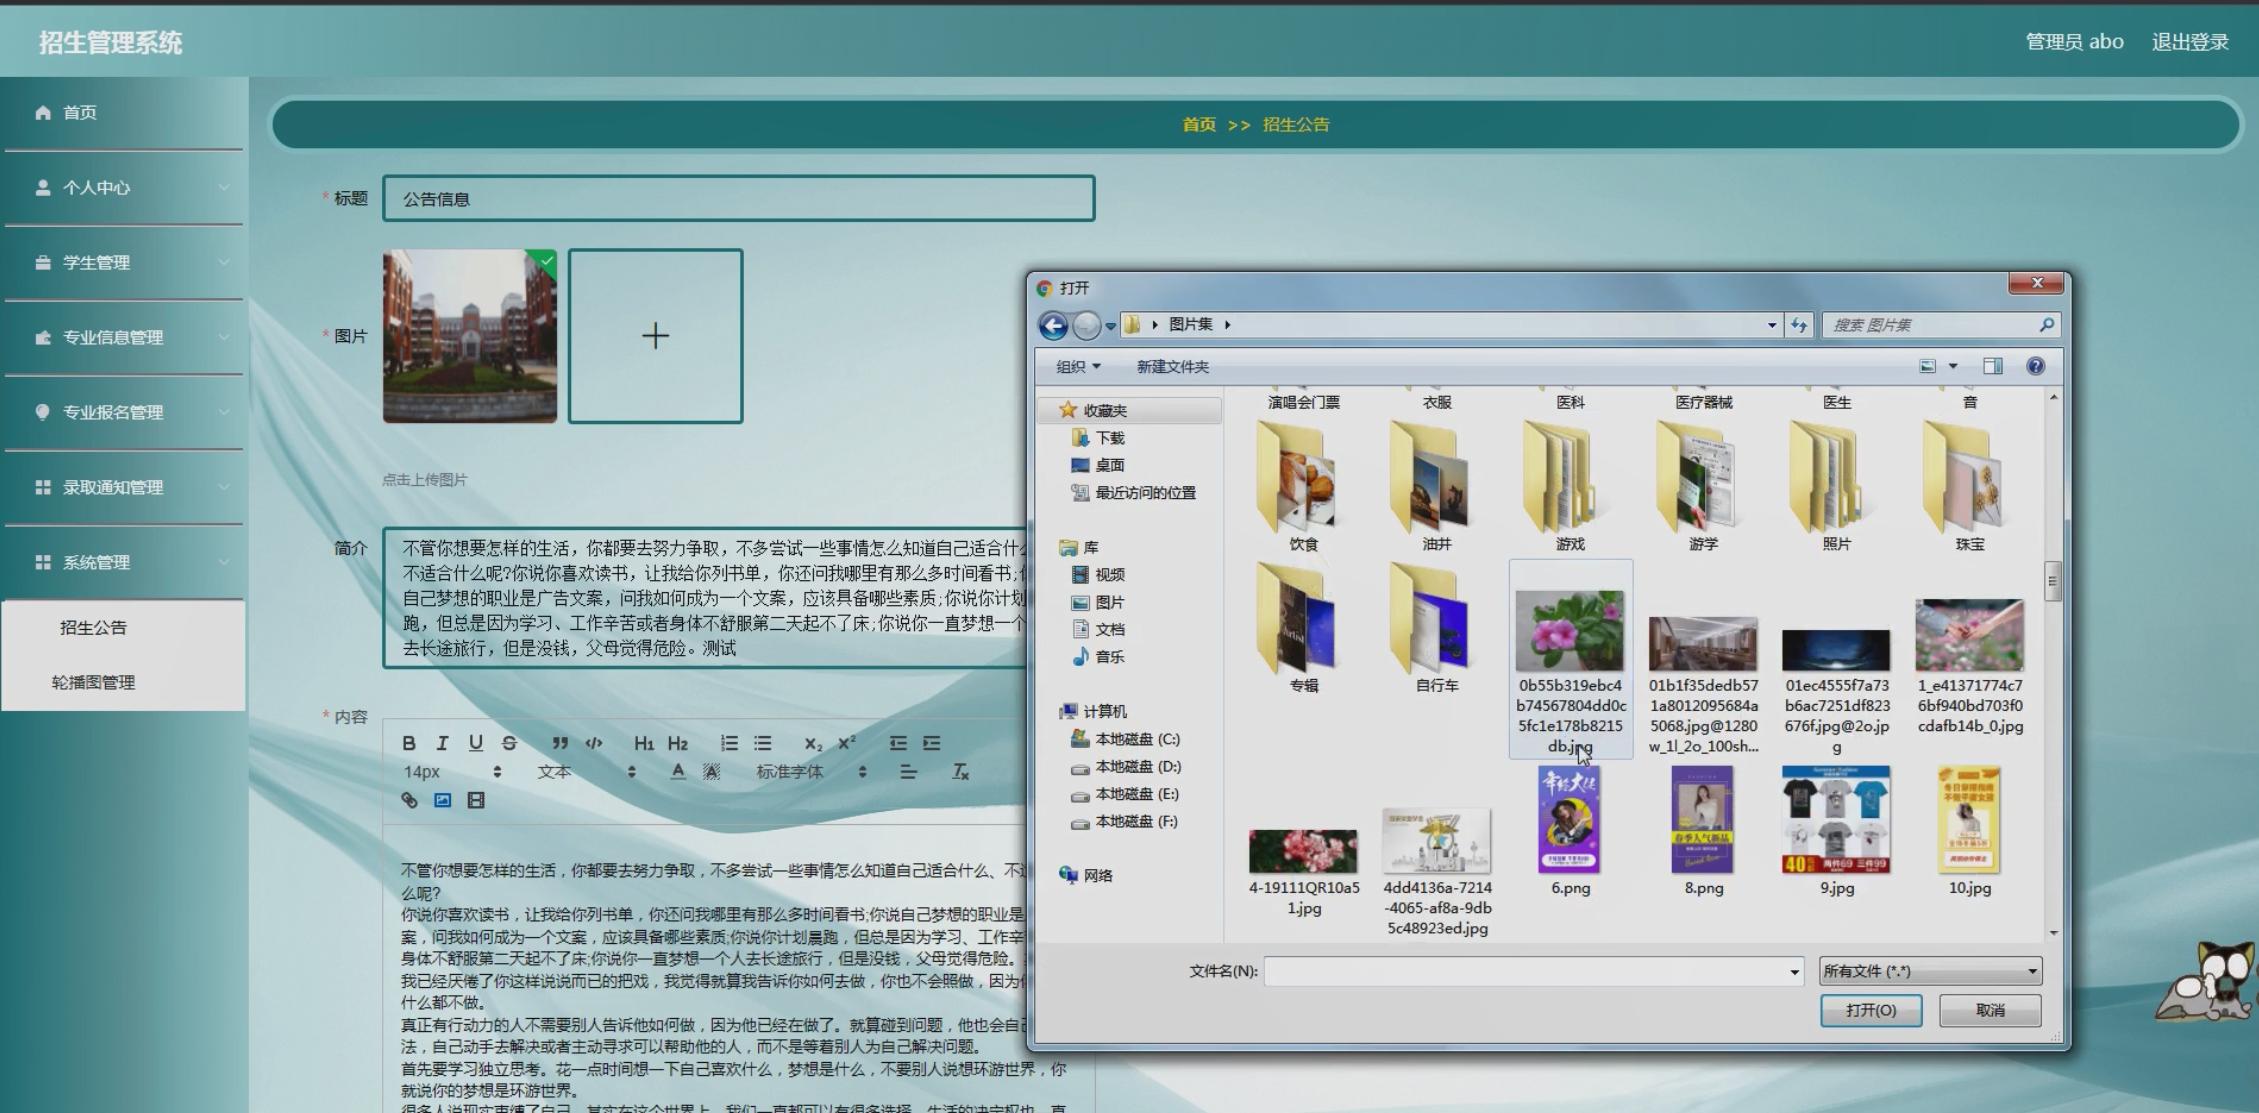Insert a blockquote in the editor
The image size is (2259, 1113).
pyautogui.click(x=560, y=743)
